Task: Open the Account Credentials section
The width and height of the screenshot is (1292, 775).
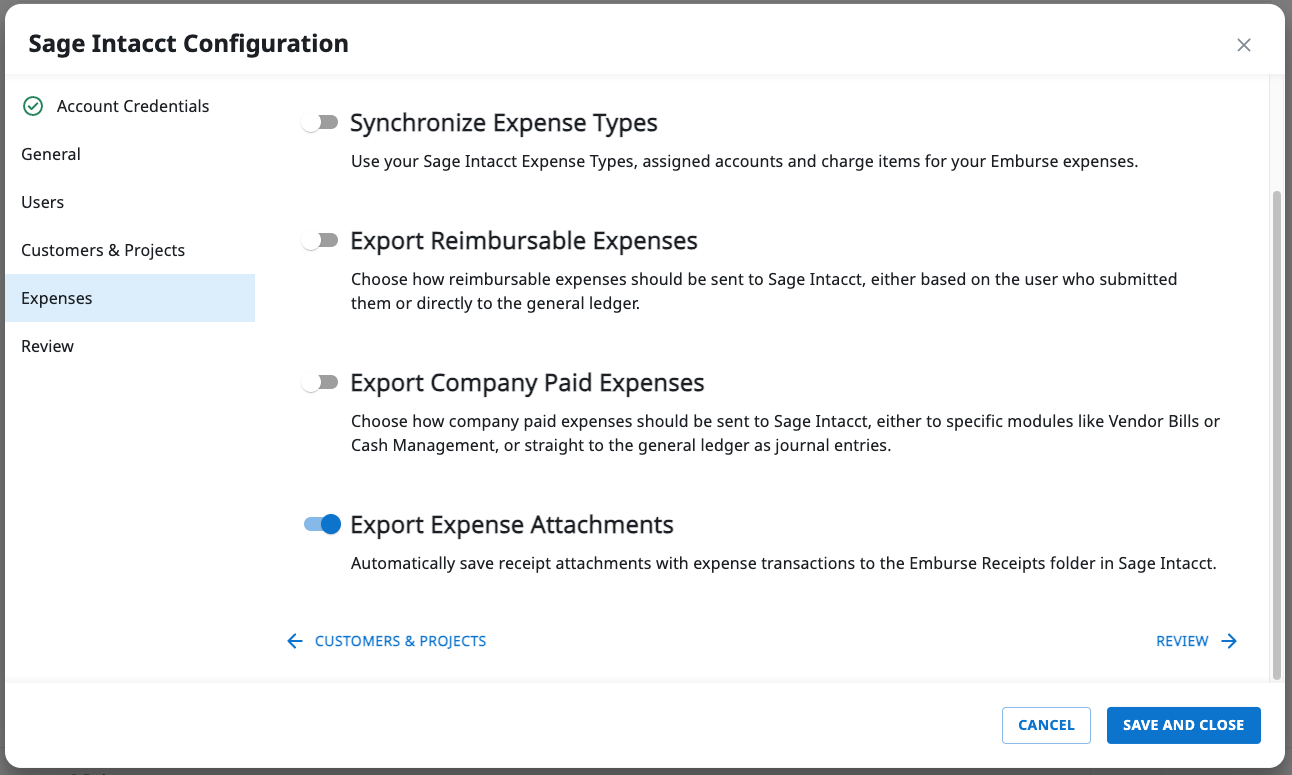Action: click(x=133, y=106)
